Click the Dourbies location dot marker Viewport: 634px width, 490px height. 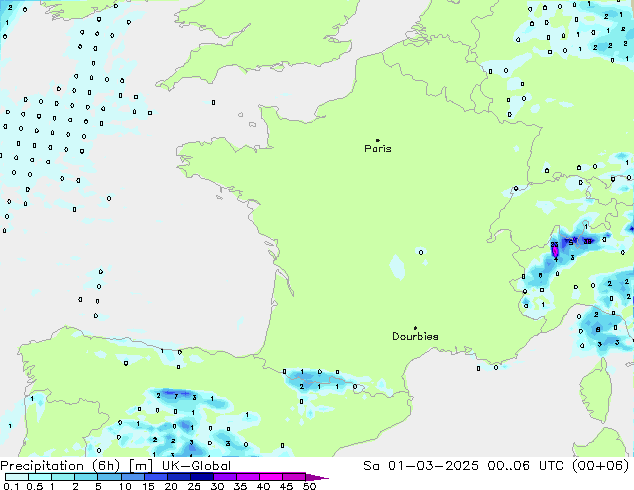(x=415, y=328)
